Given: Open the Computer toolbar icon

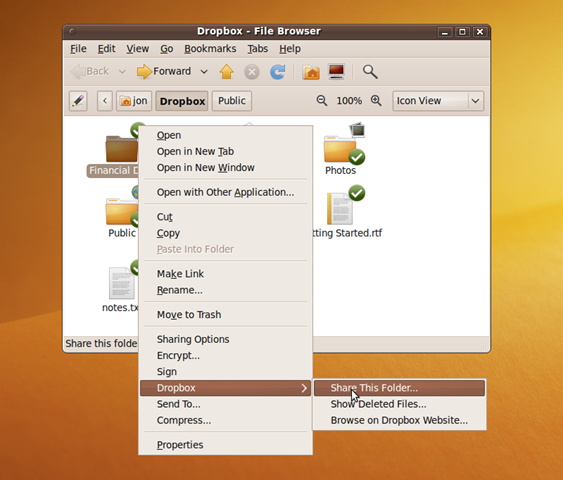Looking at the screenshot, I should coord(336,71).
